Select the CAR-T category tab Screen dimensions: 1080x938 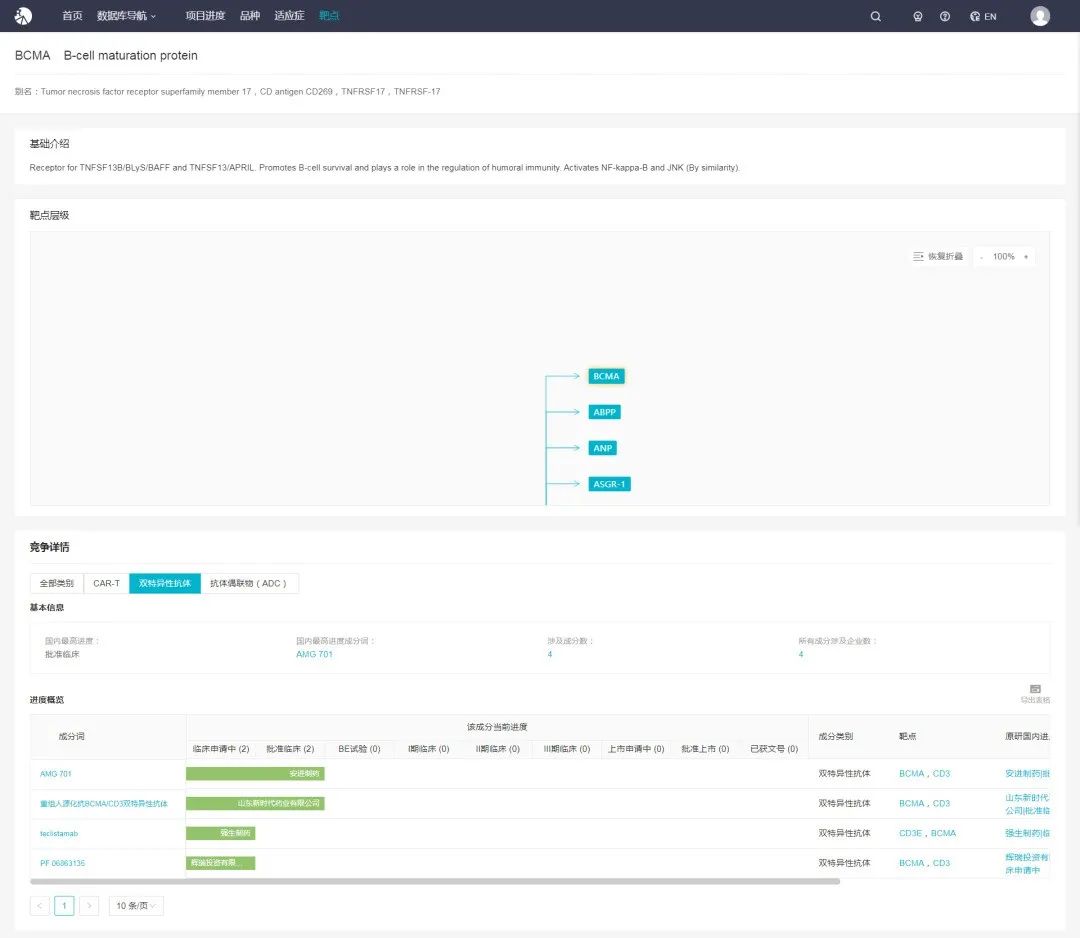[x=106, y=583]
